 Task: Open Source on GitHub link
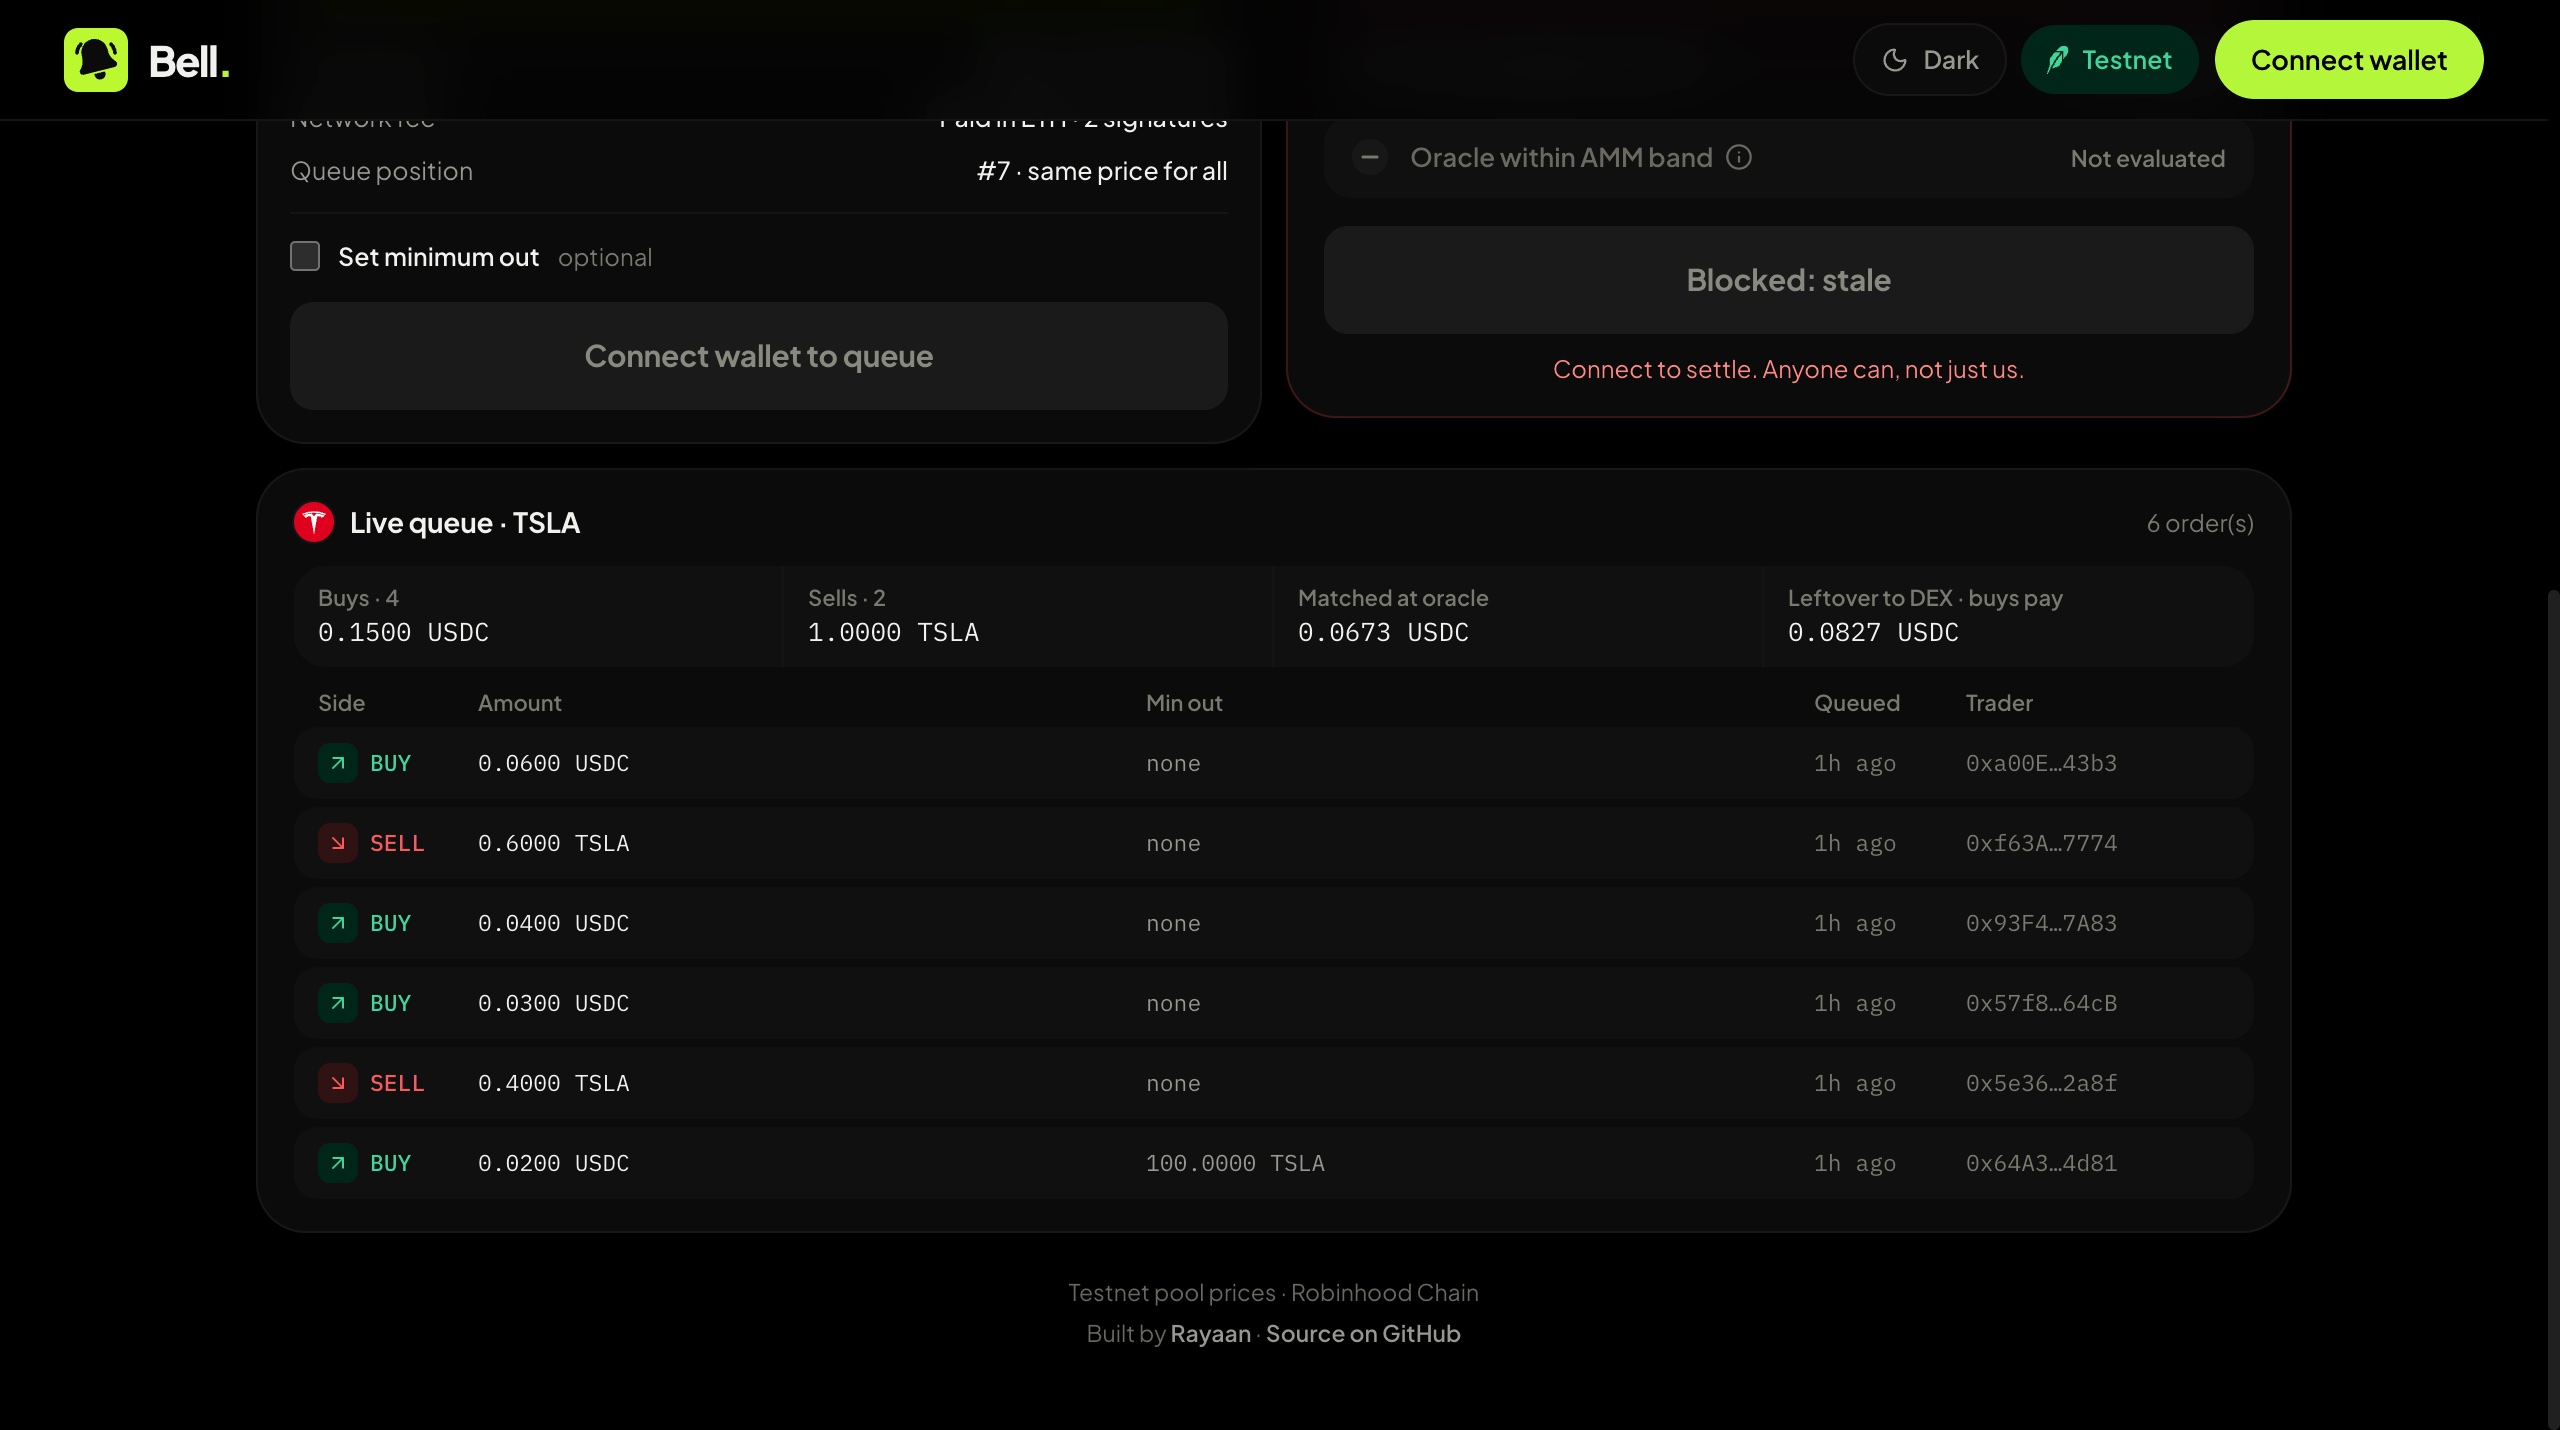pyautogui.click(x=1363, y=1334)
